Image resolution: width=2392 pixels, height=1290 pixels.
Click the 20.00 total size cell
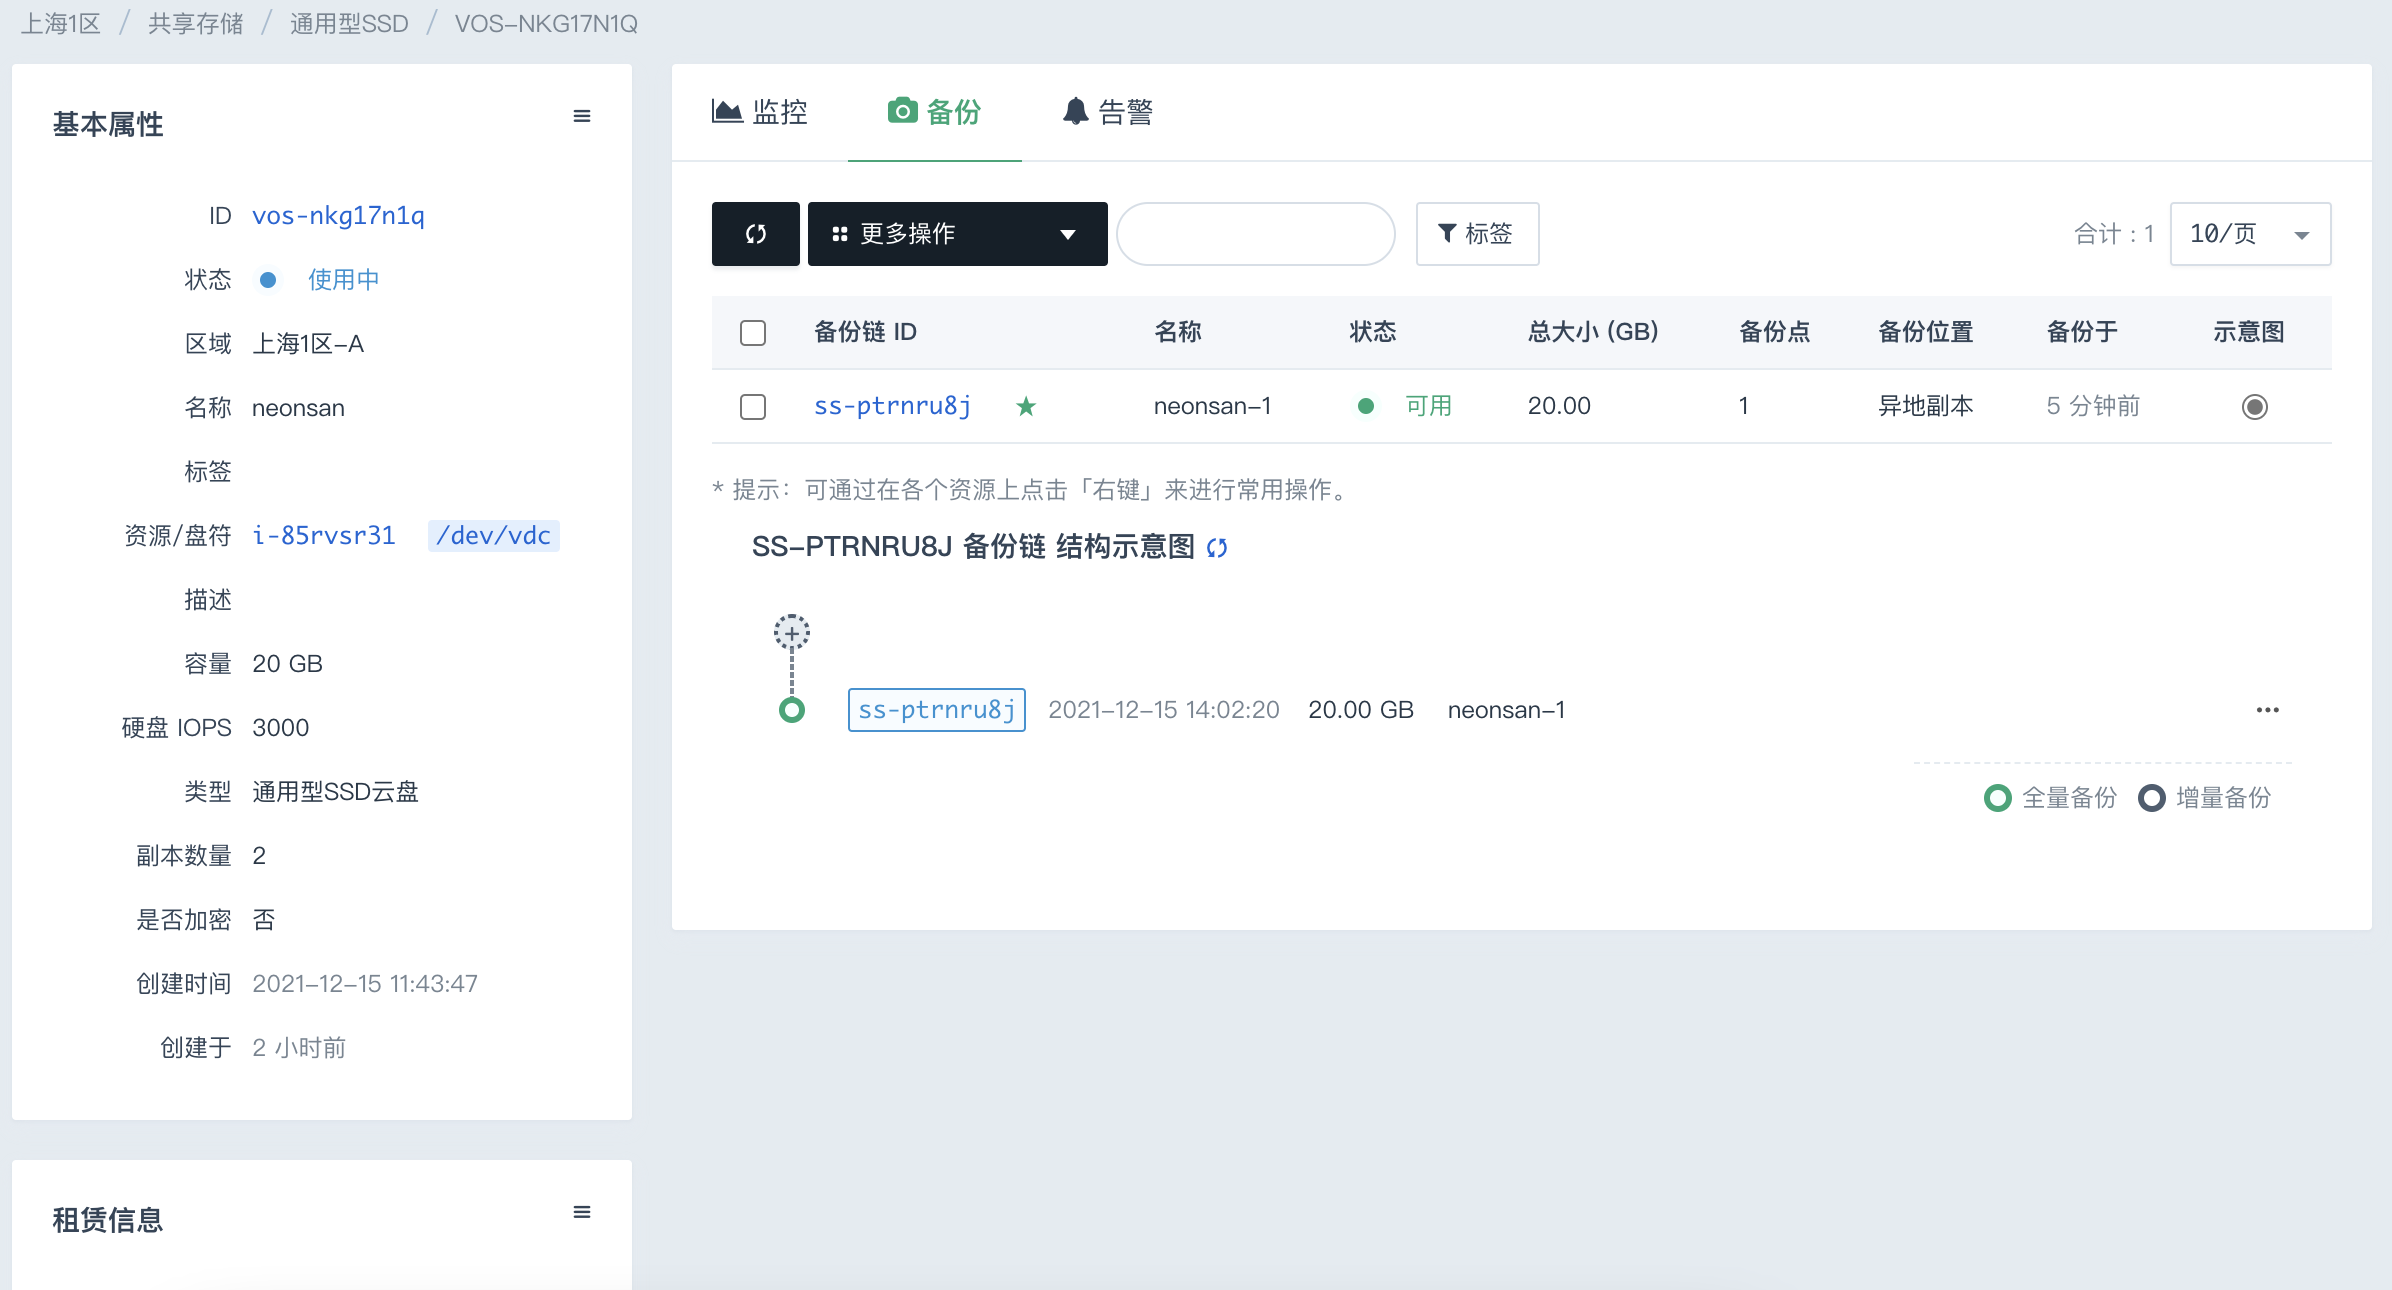(1559, 406)
